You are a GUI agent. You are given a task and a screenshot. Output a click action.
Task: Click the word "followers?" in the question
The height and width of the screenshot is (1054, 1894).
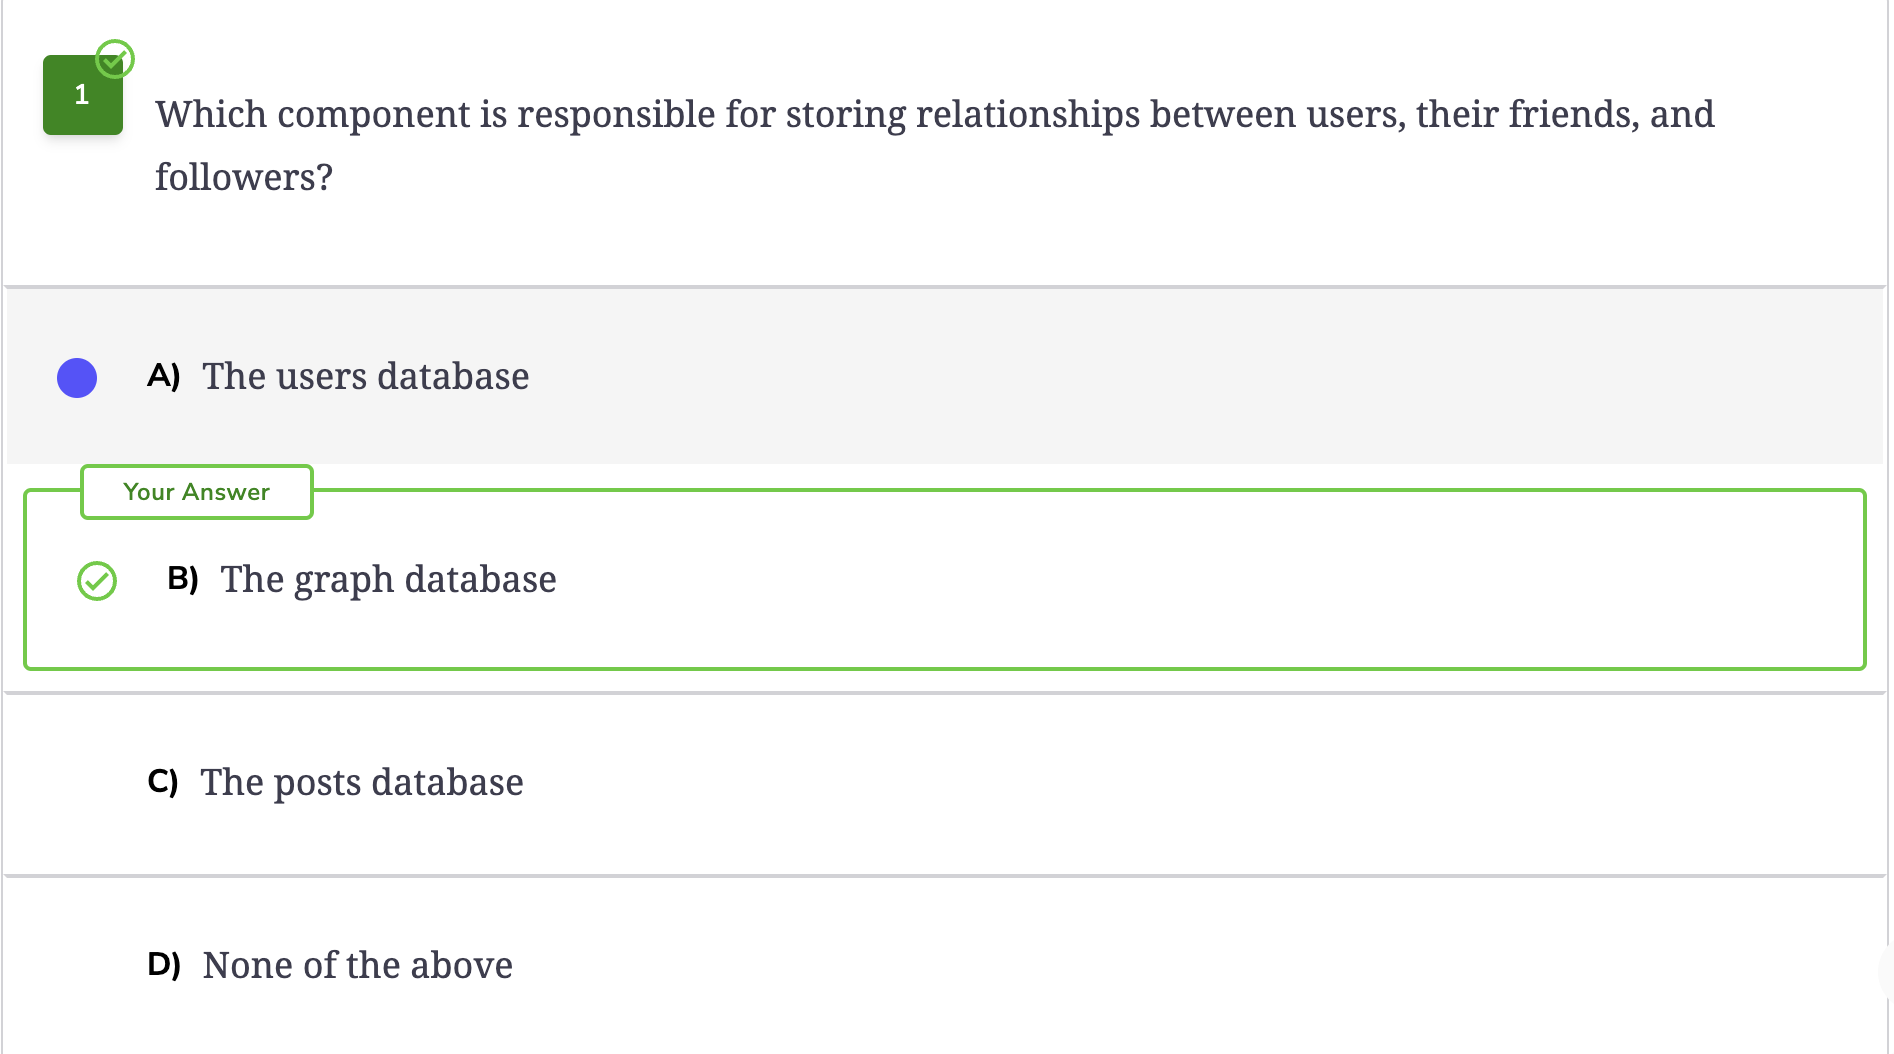coord(244,178)
